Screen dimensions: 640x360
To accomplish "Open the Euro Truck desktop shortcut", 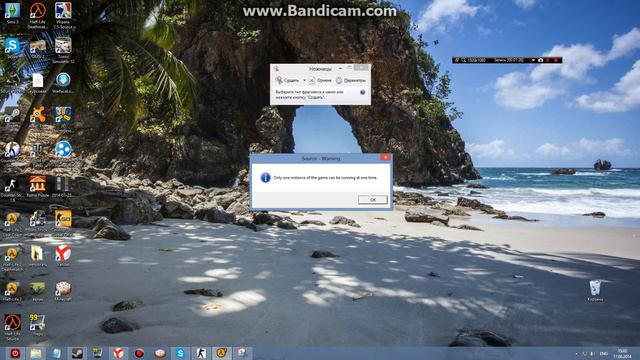I will (x=38, y=220).
